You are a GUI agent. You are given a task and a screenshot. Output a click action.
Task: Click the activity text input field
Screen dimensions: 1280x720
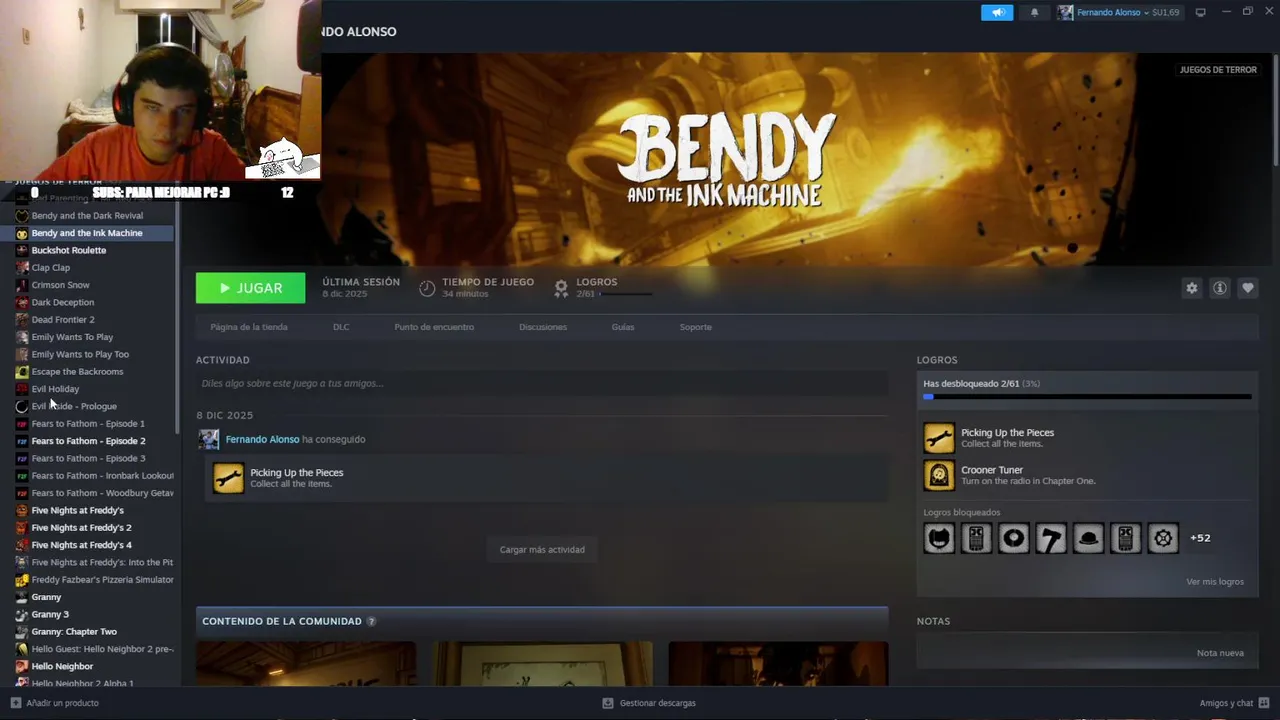[x=542, y=383]
